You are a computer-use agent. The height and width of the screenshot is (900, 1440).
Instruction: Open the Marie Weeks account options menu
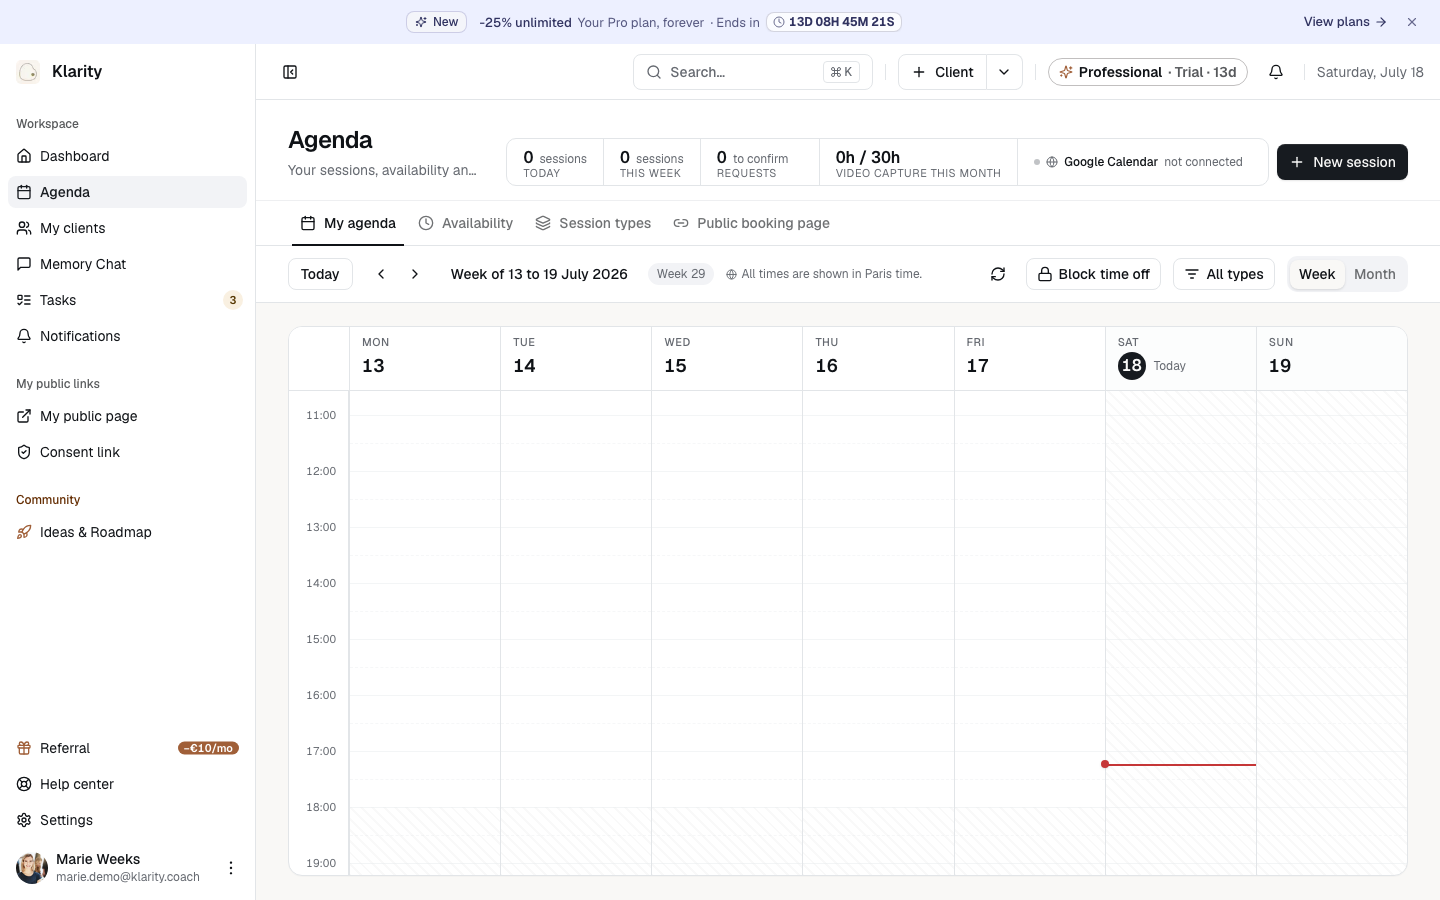pyautogui.click(x=231, y=868)
